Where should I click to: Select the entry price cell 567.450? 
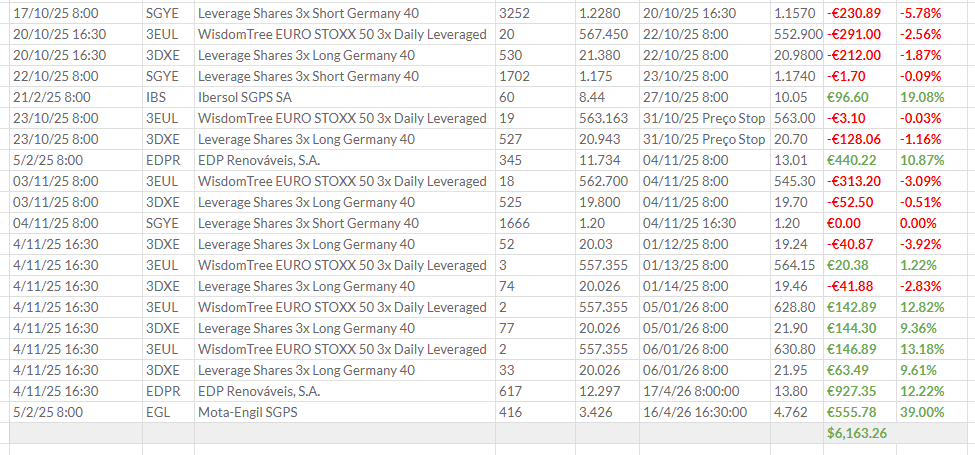(607, 35)
